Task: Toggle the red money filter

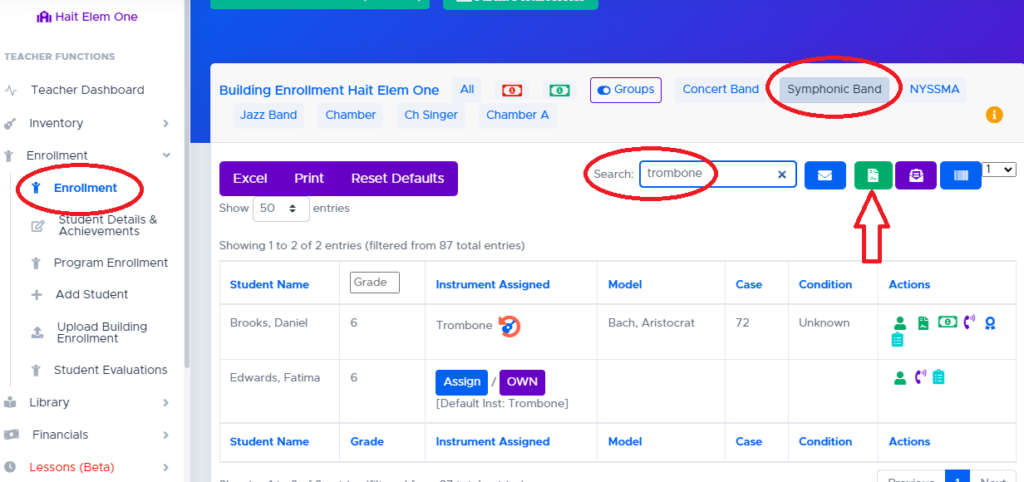Action: click(x=512, y=90)
